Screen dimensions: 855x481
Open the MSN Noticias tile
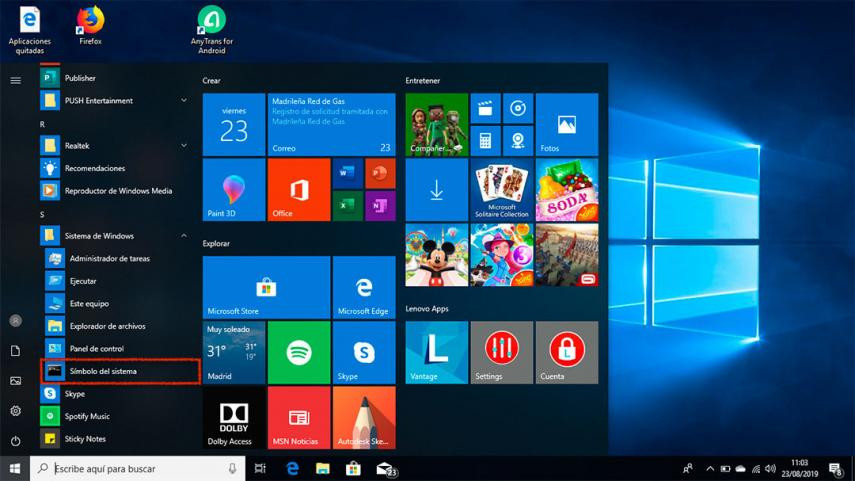tap(299, 418)
